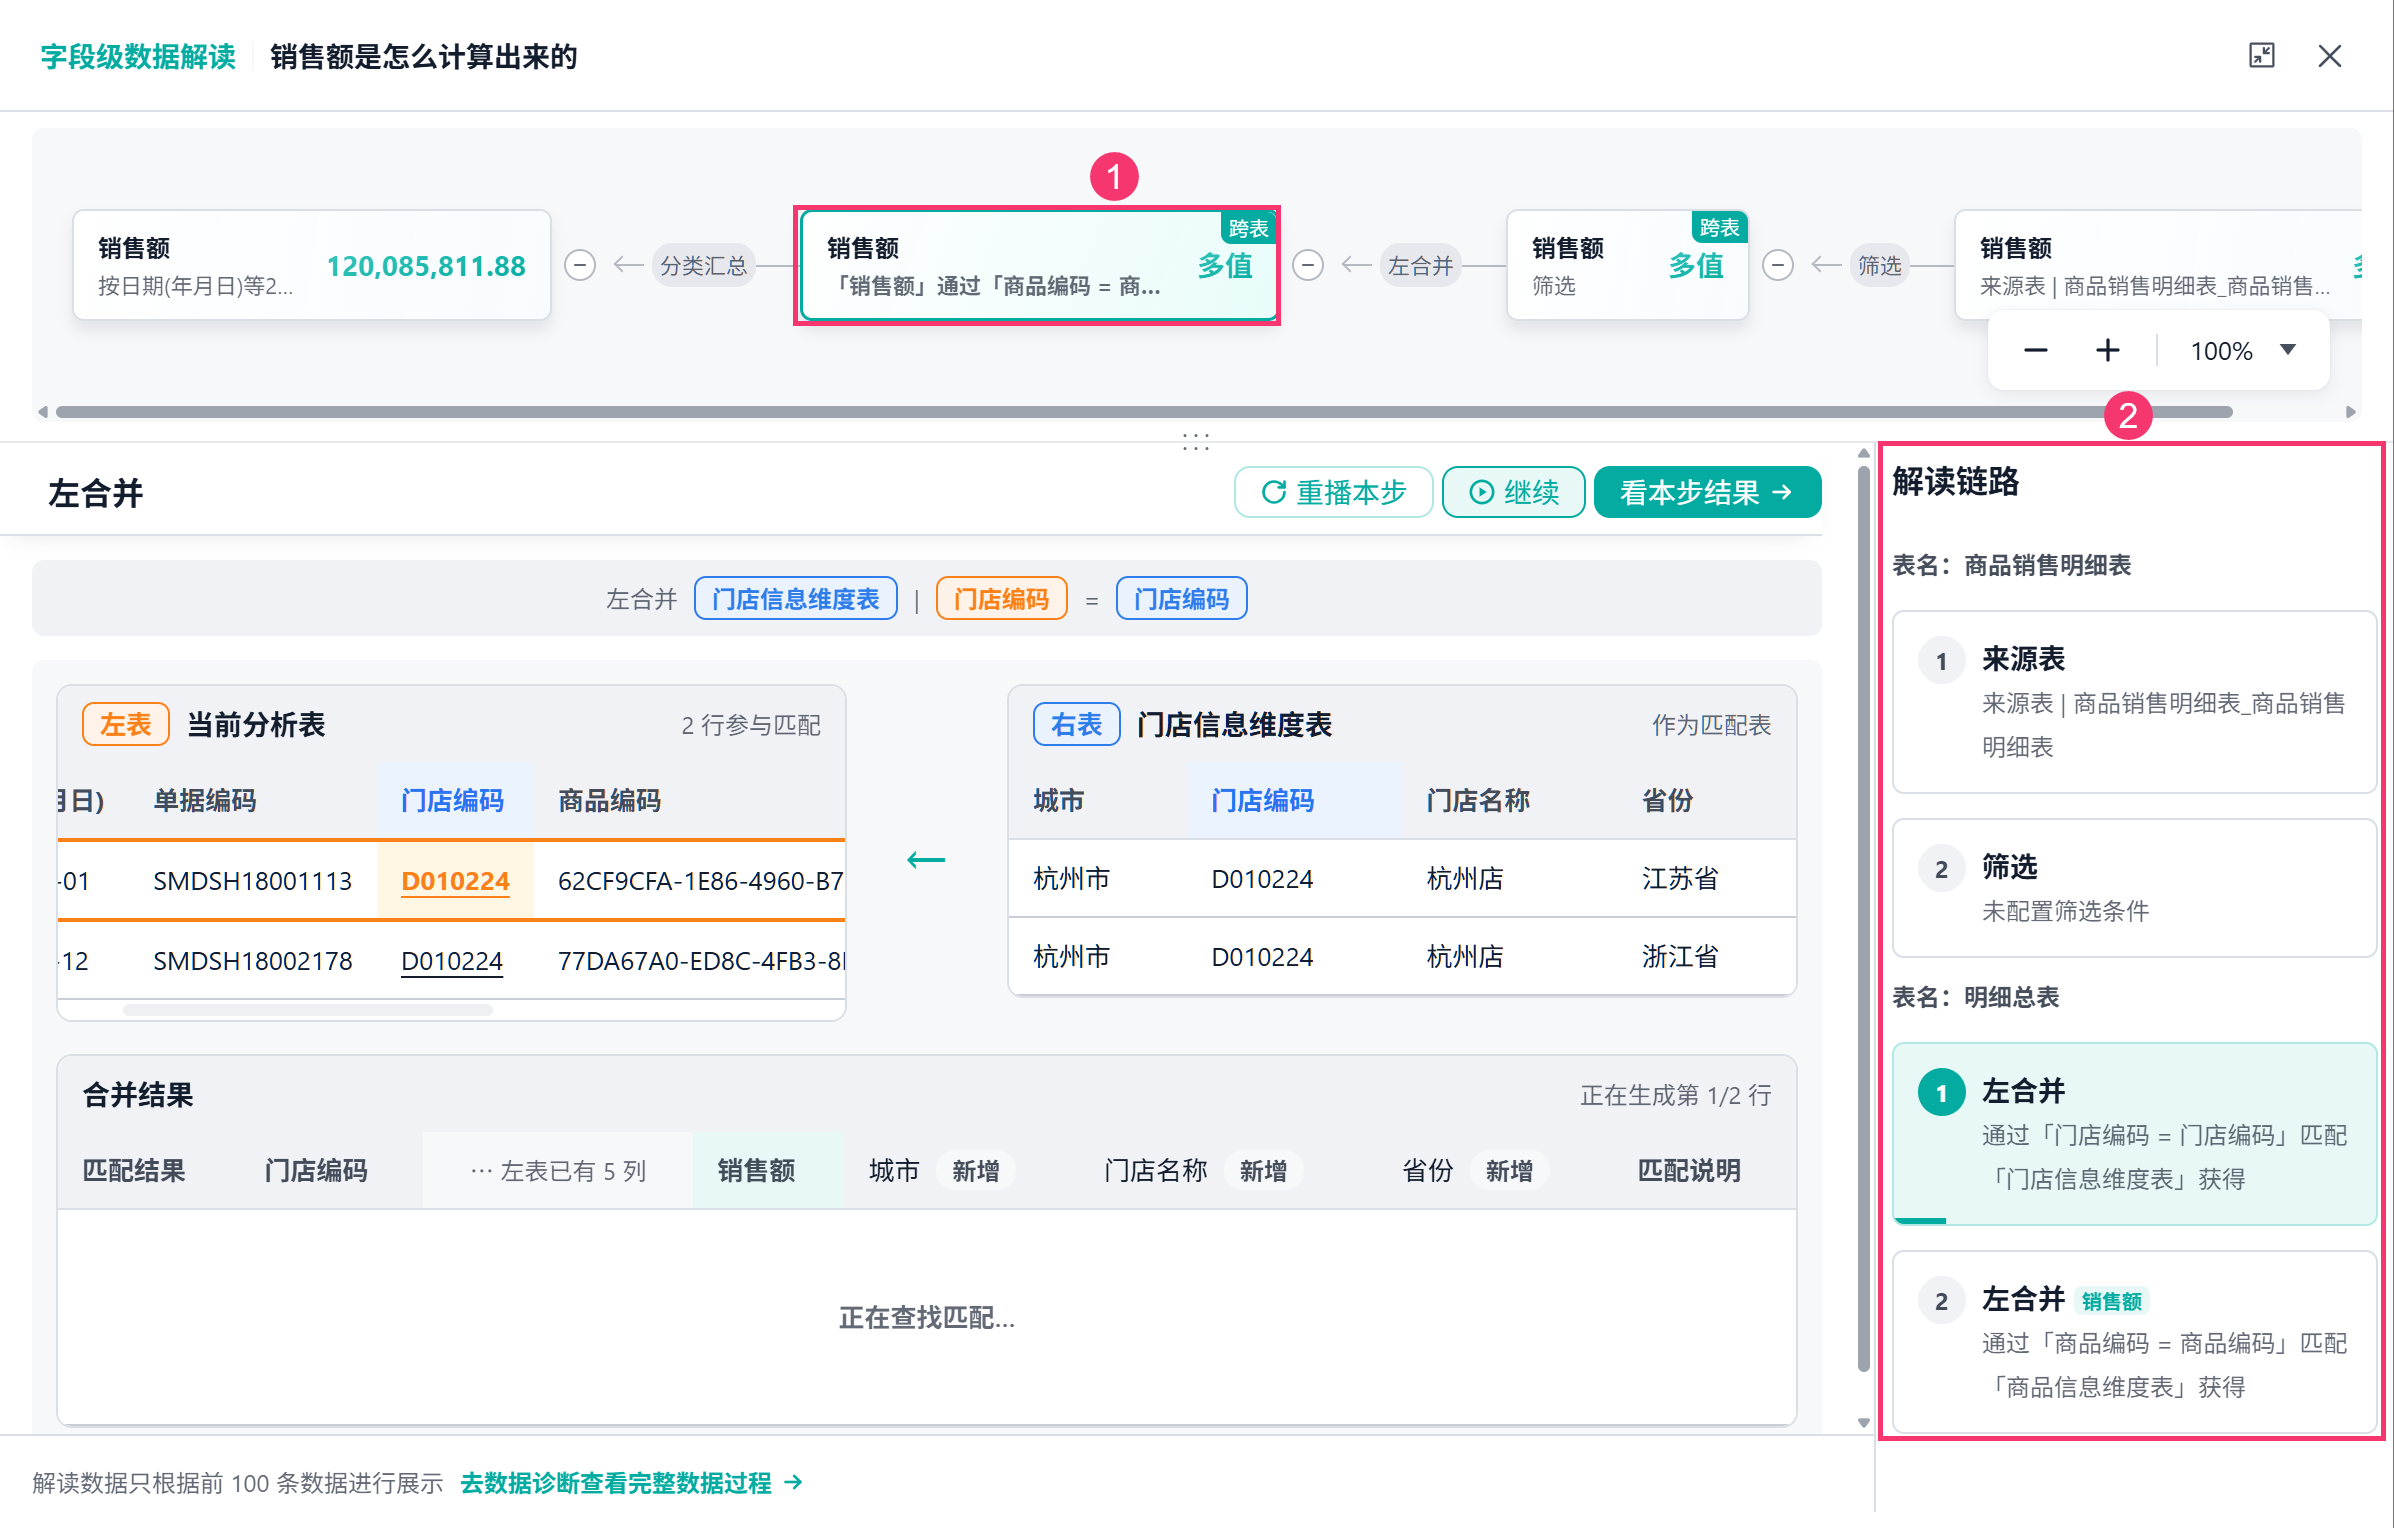The image size is (2394, 1528).
Task: Collapse the node after 分类汇总 sales card
Action: pyautogui.click(x=580, y=265)
